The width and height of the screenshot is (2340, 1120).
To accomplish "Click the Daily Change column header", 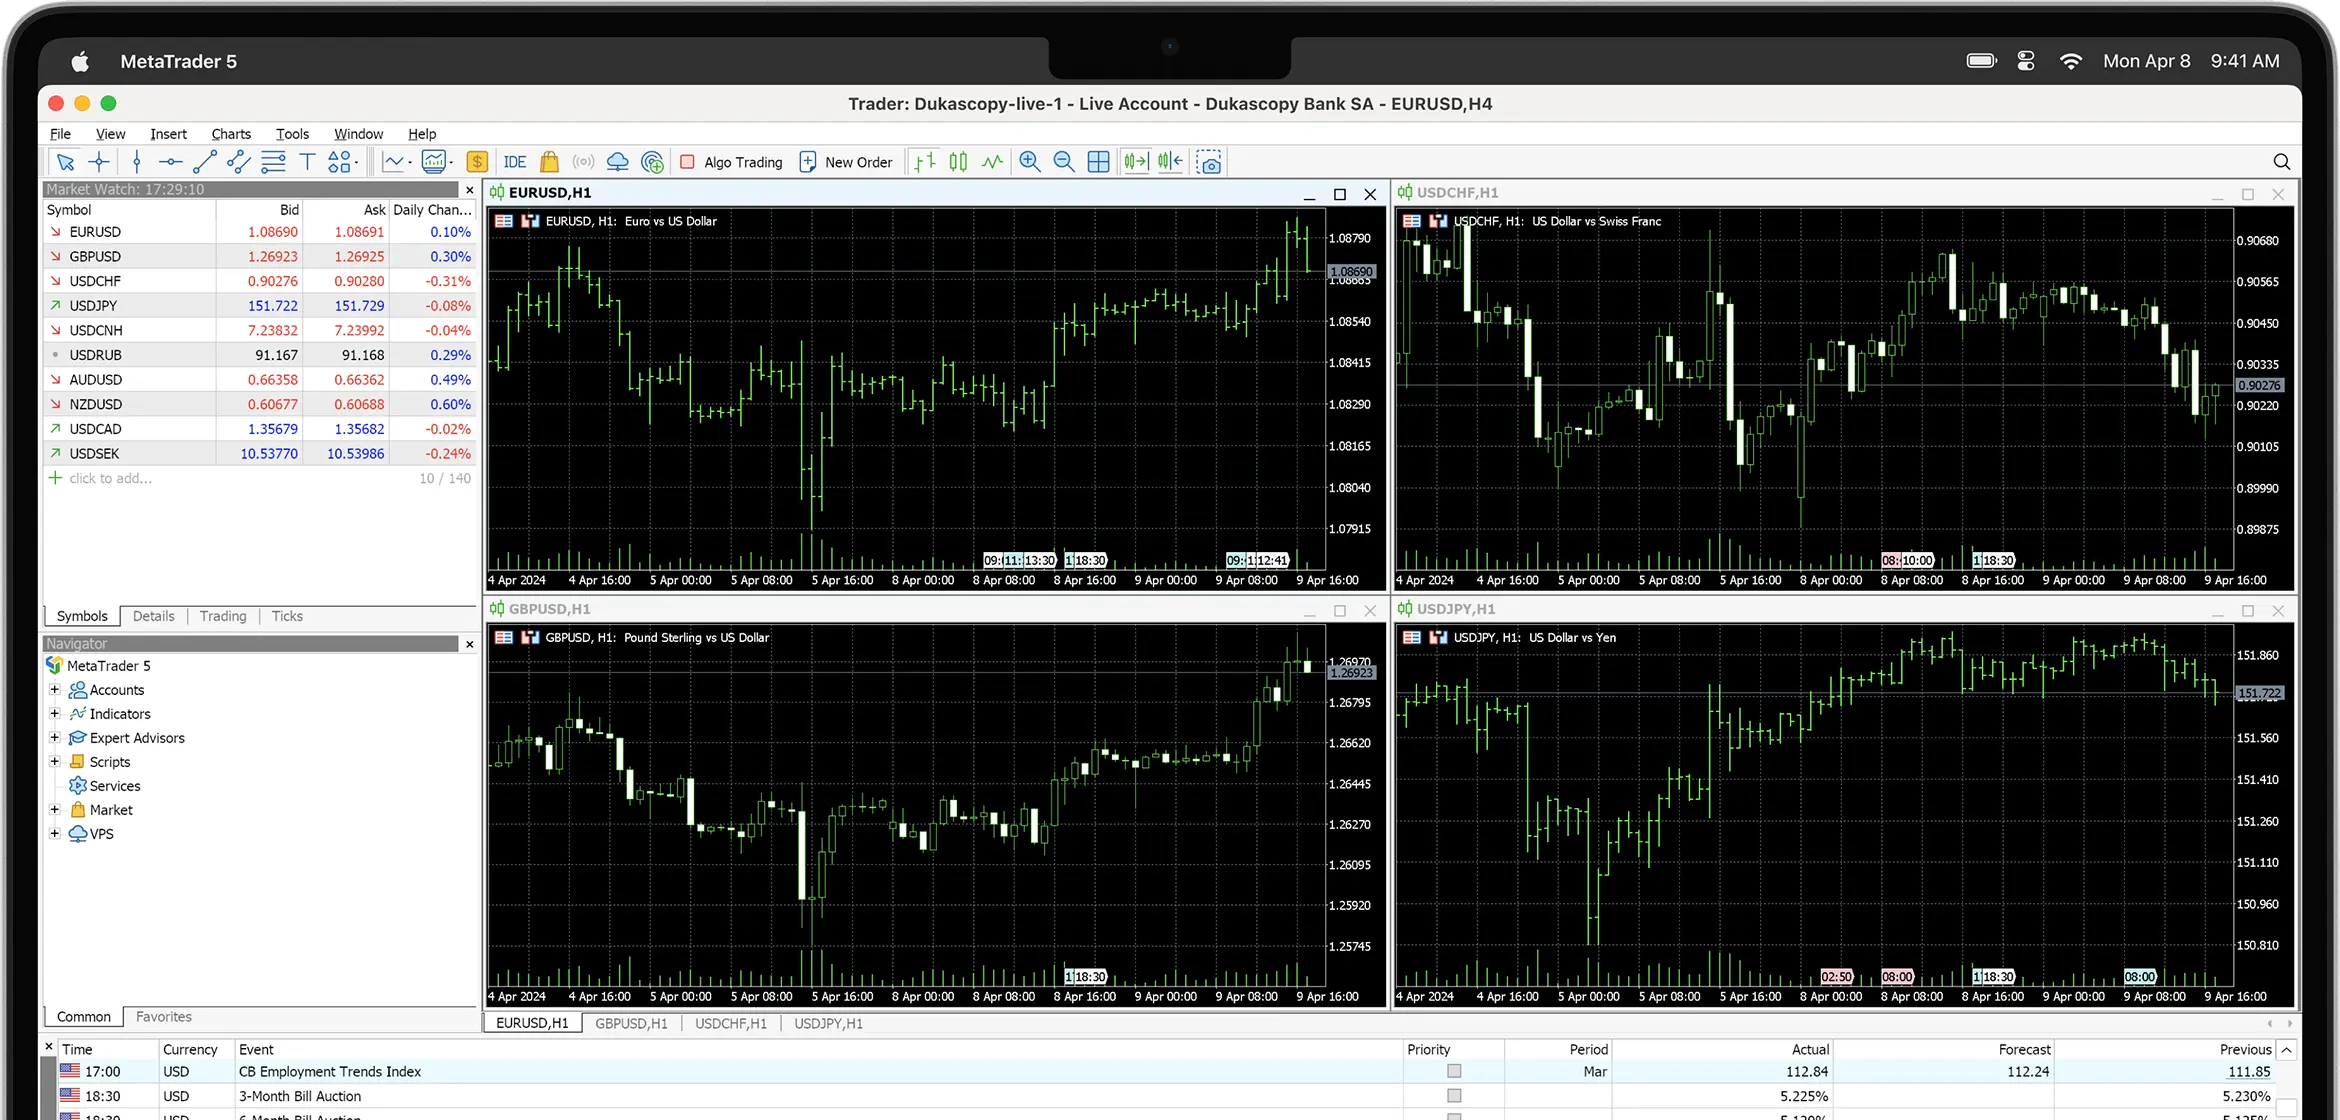I will click(x=432, y=210).
